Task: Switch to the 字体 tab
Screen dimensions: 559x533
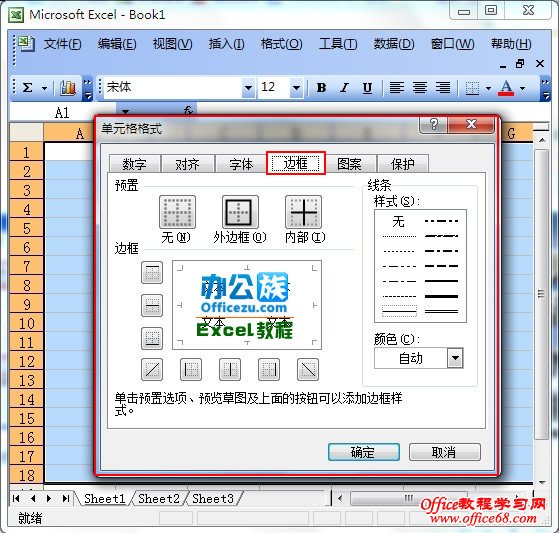Action: 241,164
